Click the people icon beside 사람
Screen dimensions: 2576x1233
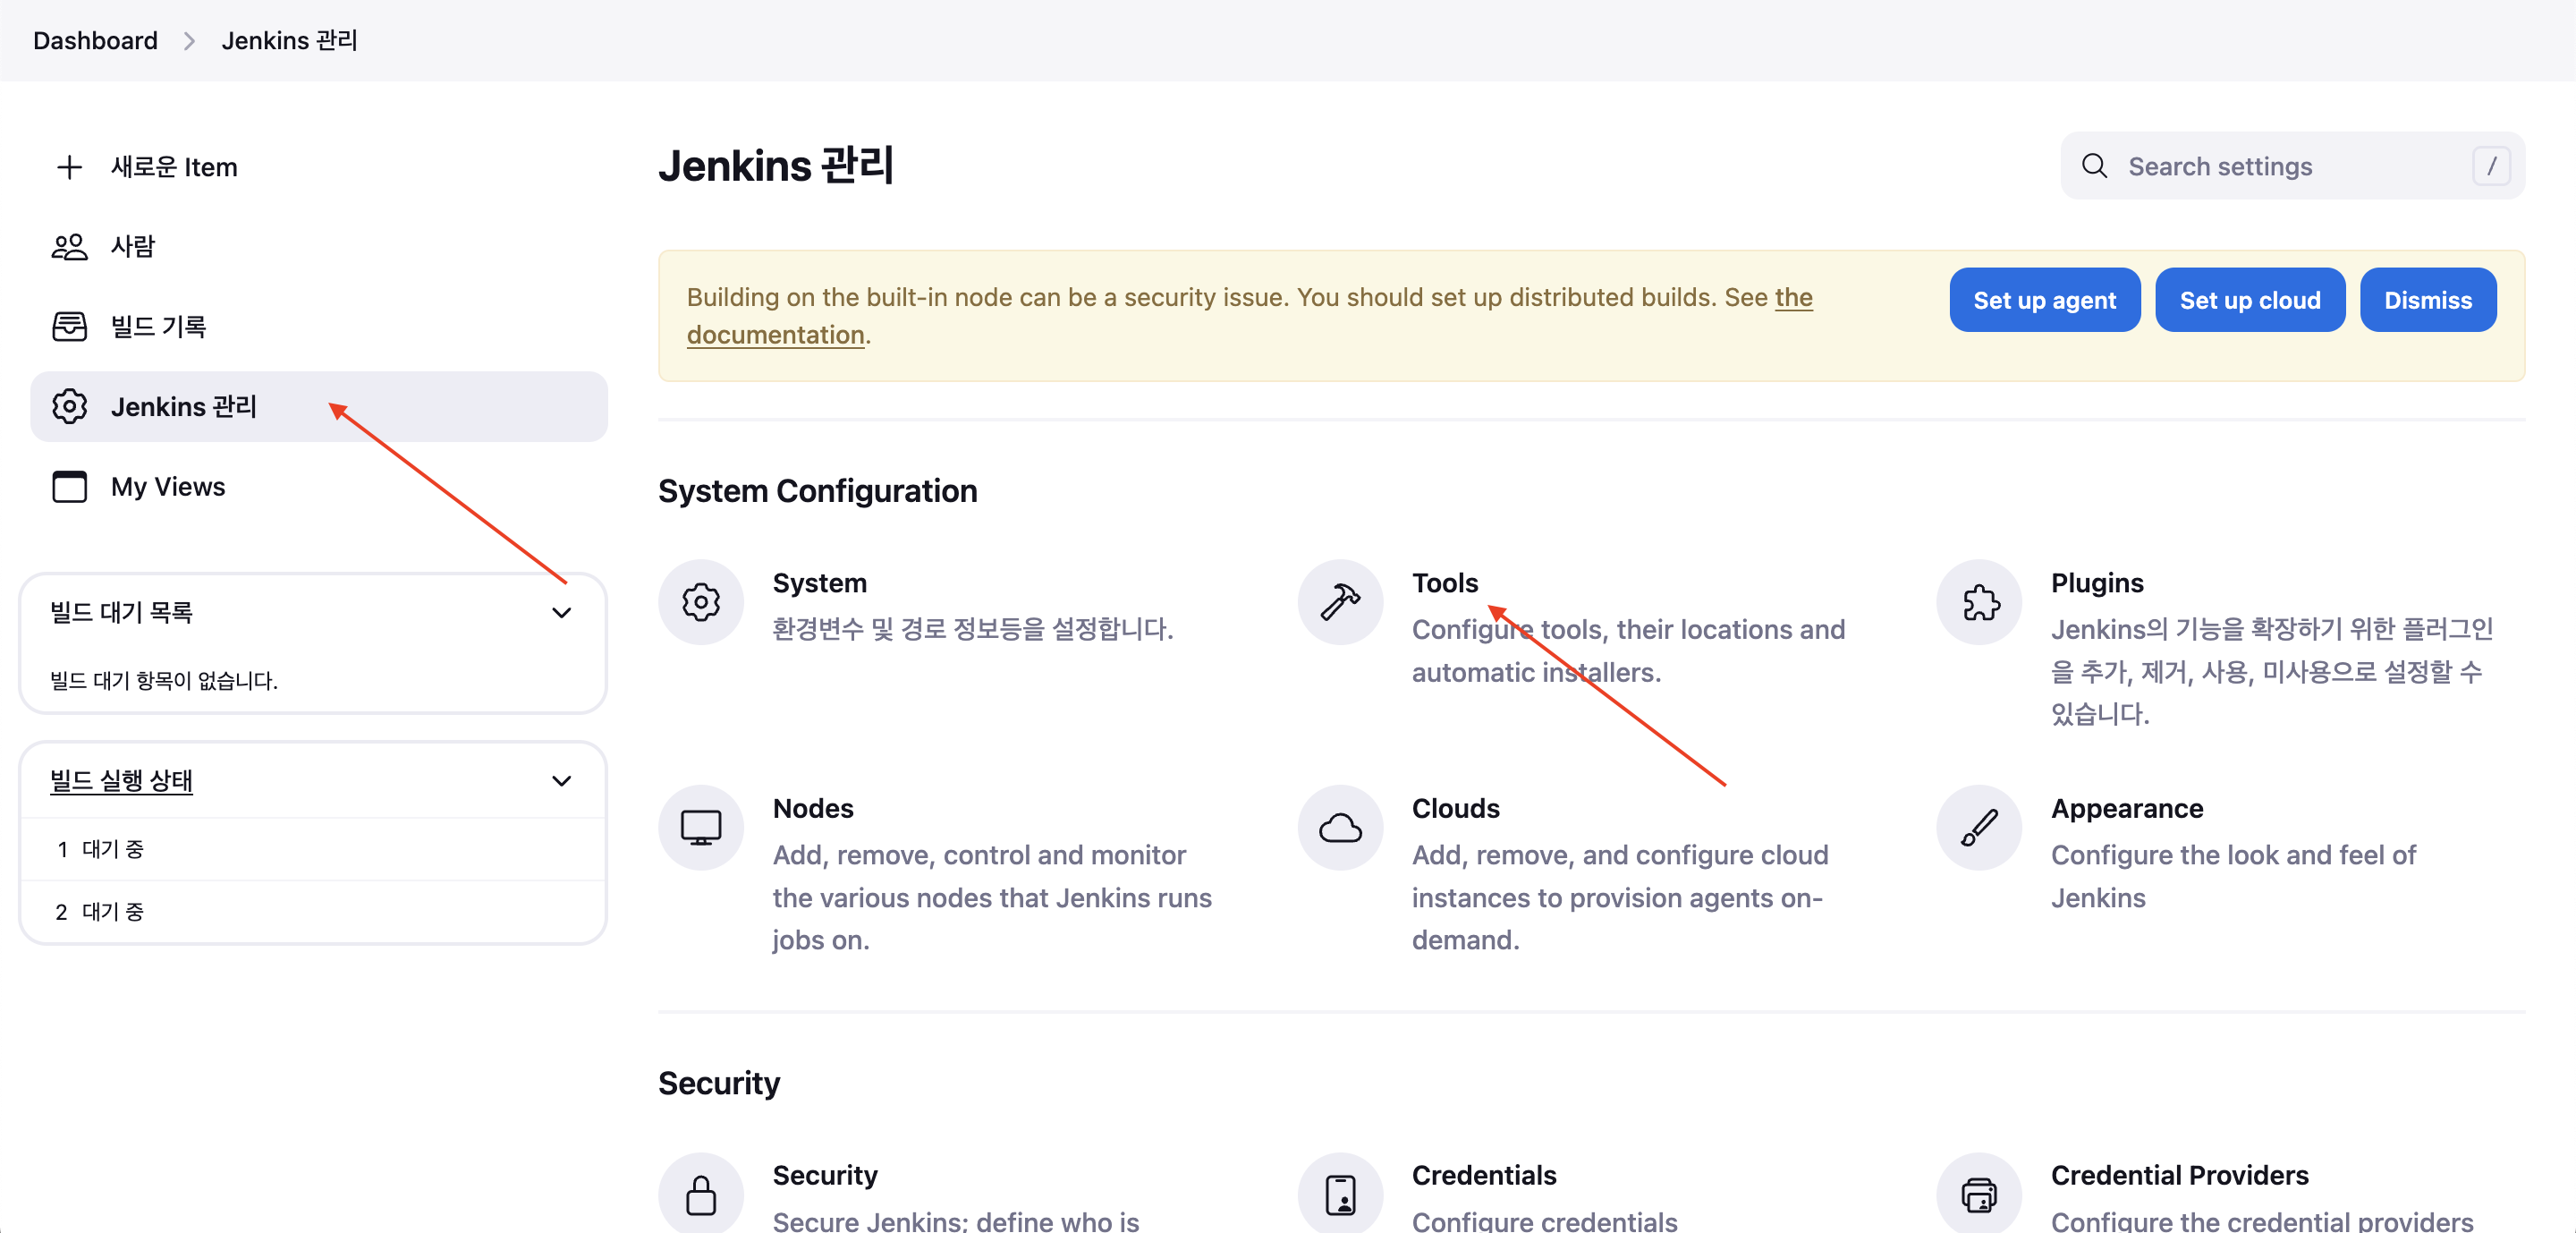[x=69, y=247]
